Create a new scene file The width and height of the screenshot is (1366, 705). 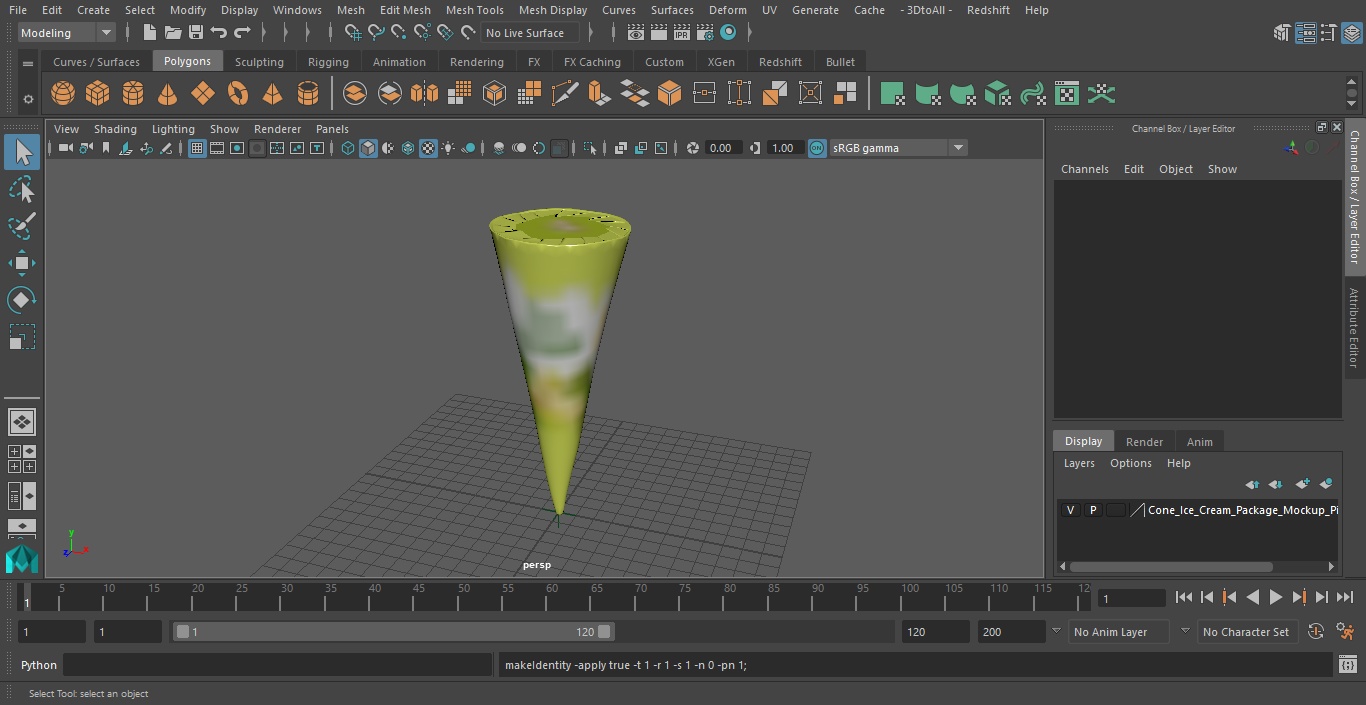tap(149, 33)
